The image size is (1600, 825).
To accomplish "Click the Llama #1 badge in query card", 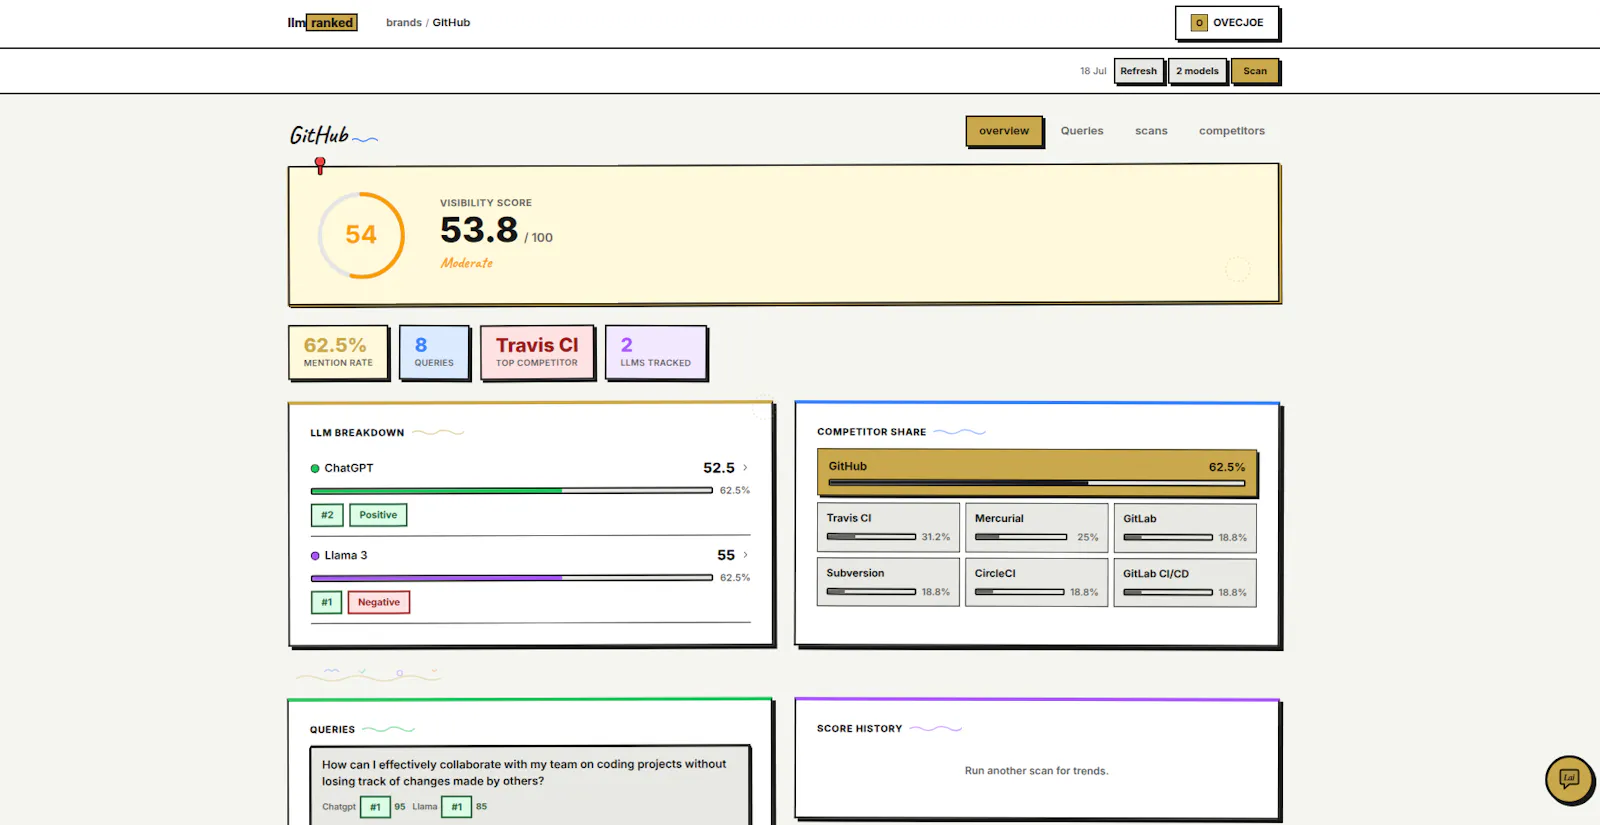I will (456, 806).
